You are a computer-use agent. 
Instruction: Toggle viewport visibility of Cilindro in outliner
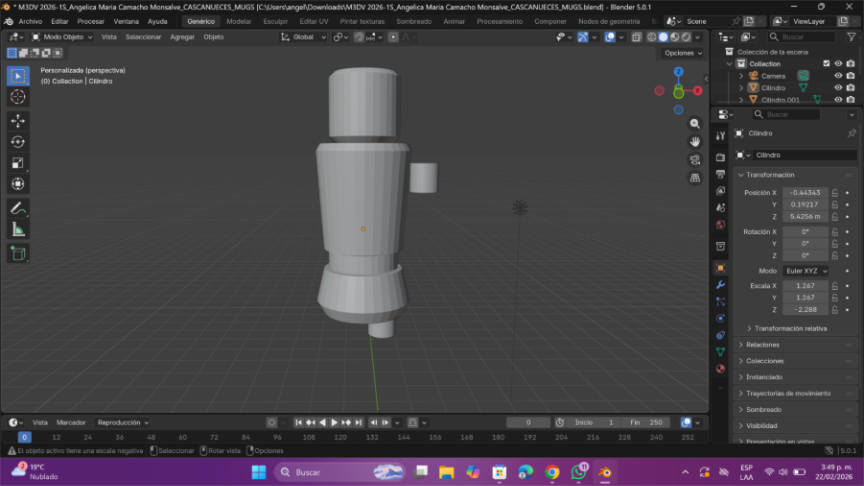pos(838,88)
